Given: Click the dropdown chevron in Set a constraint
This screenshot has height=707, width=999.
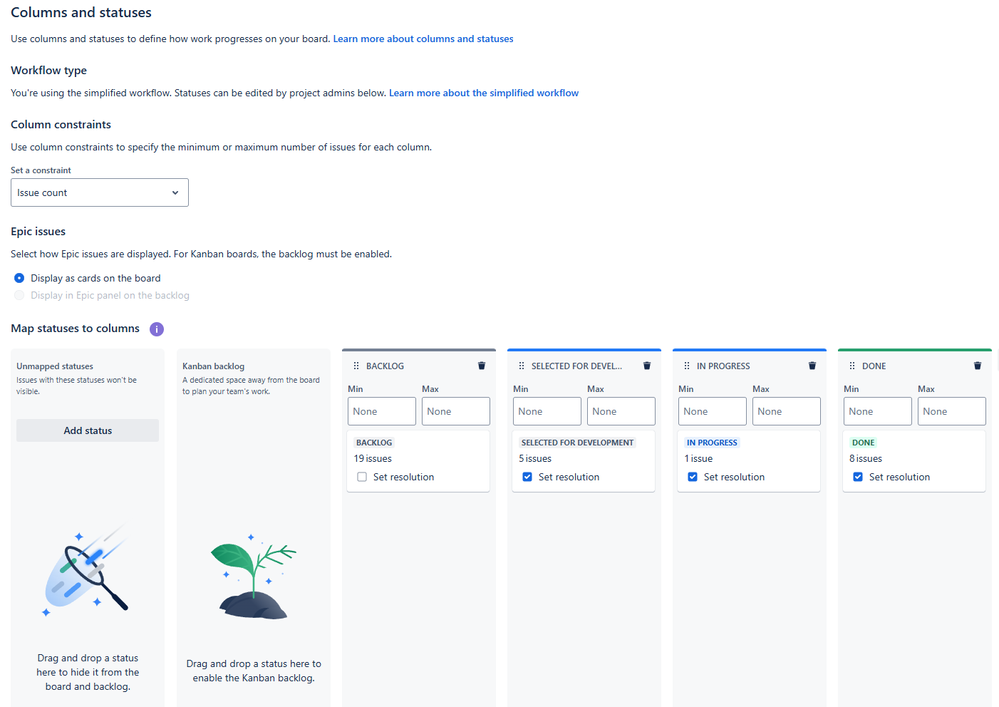Looking at the screenshot, I should click(175, 192).
